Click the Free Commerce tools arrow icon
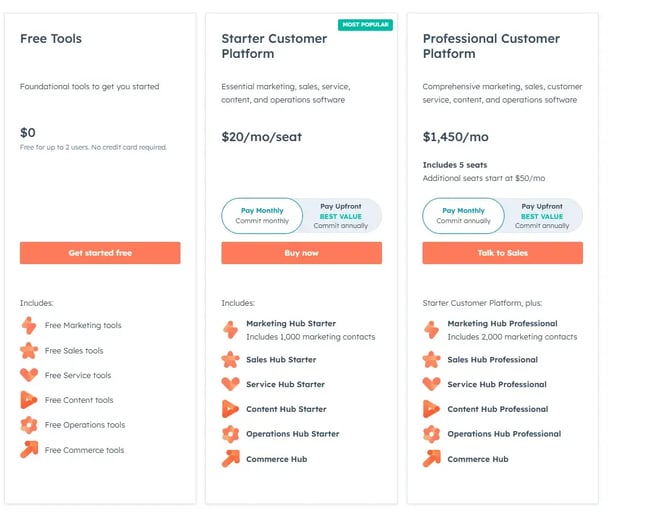650x515 pixels. click(x=28, y=450)
